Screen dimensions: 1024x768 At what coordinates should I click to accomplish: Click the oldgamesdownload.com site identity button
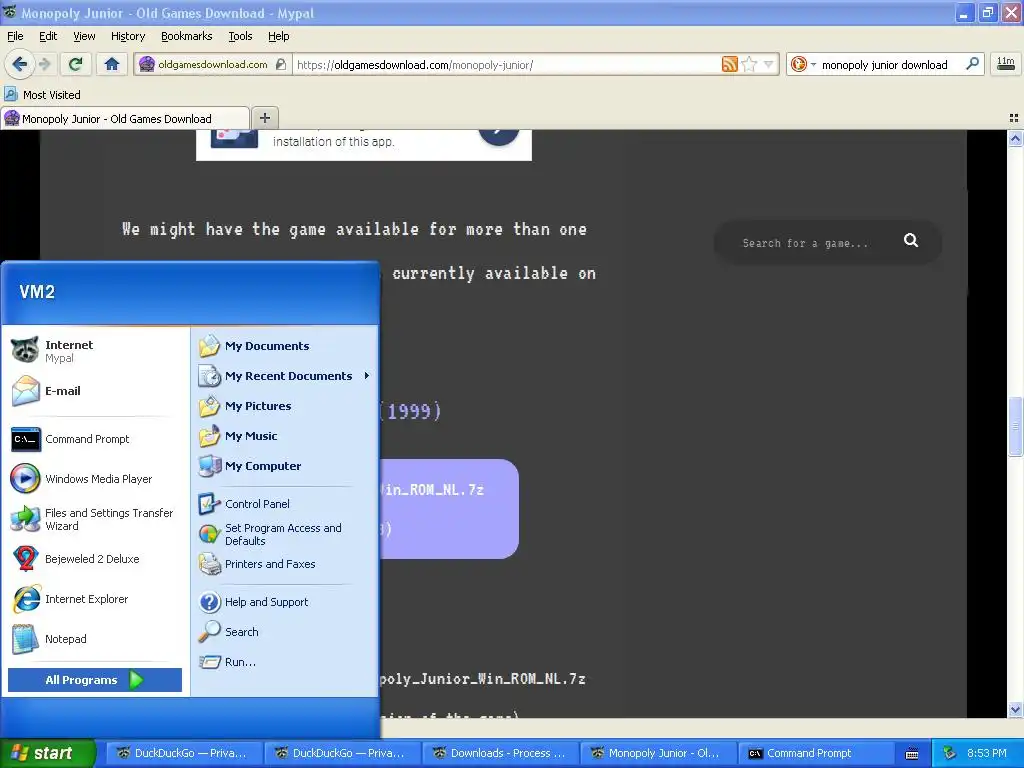click(213, 64)
